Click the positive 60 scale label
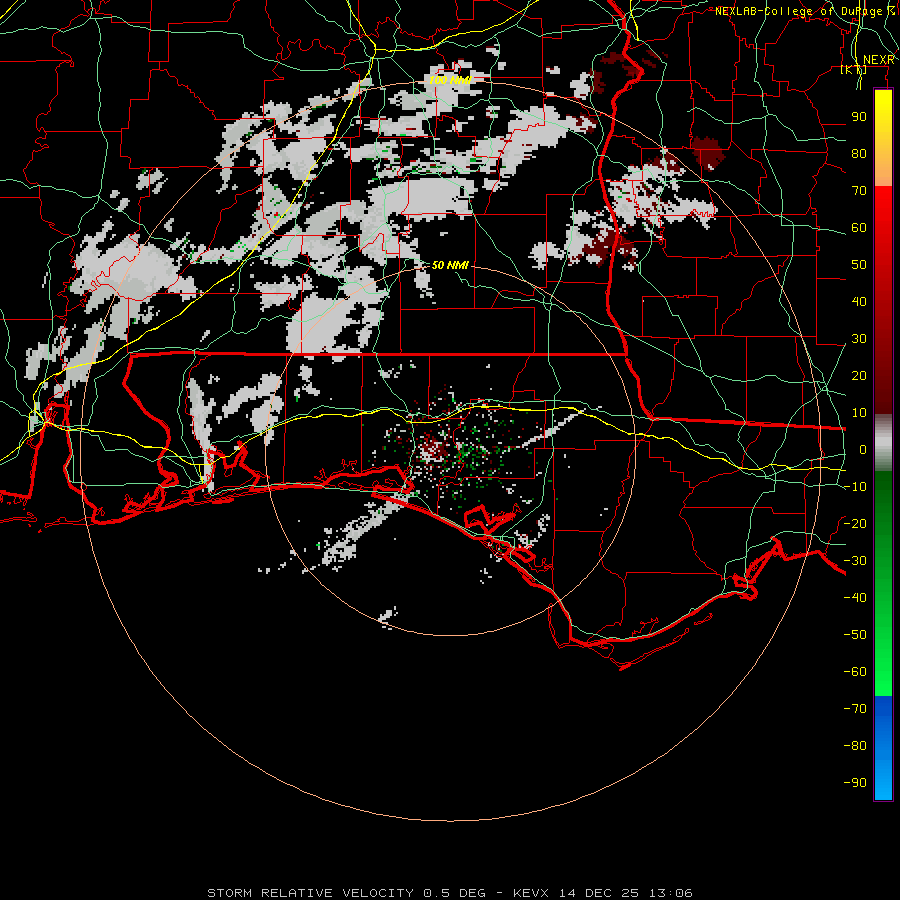 click(x=859, y=227)
